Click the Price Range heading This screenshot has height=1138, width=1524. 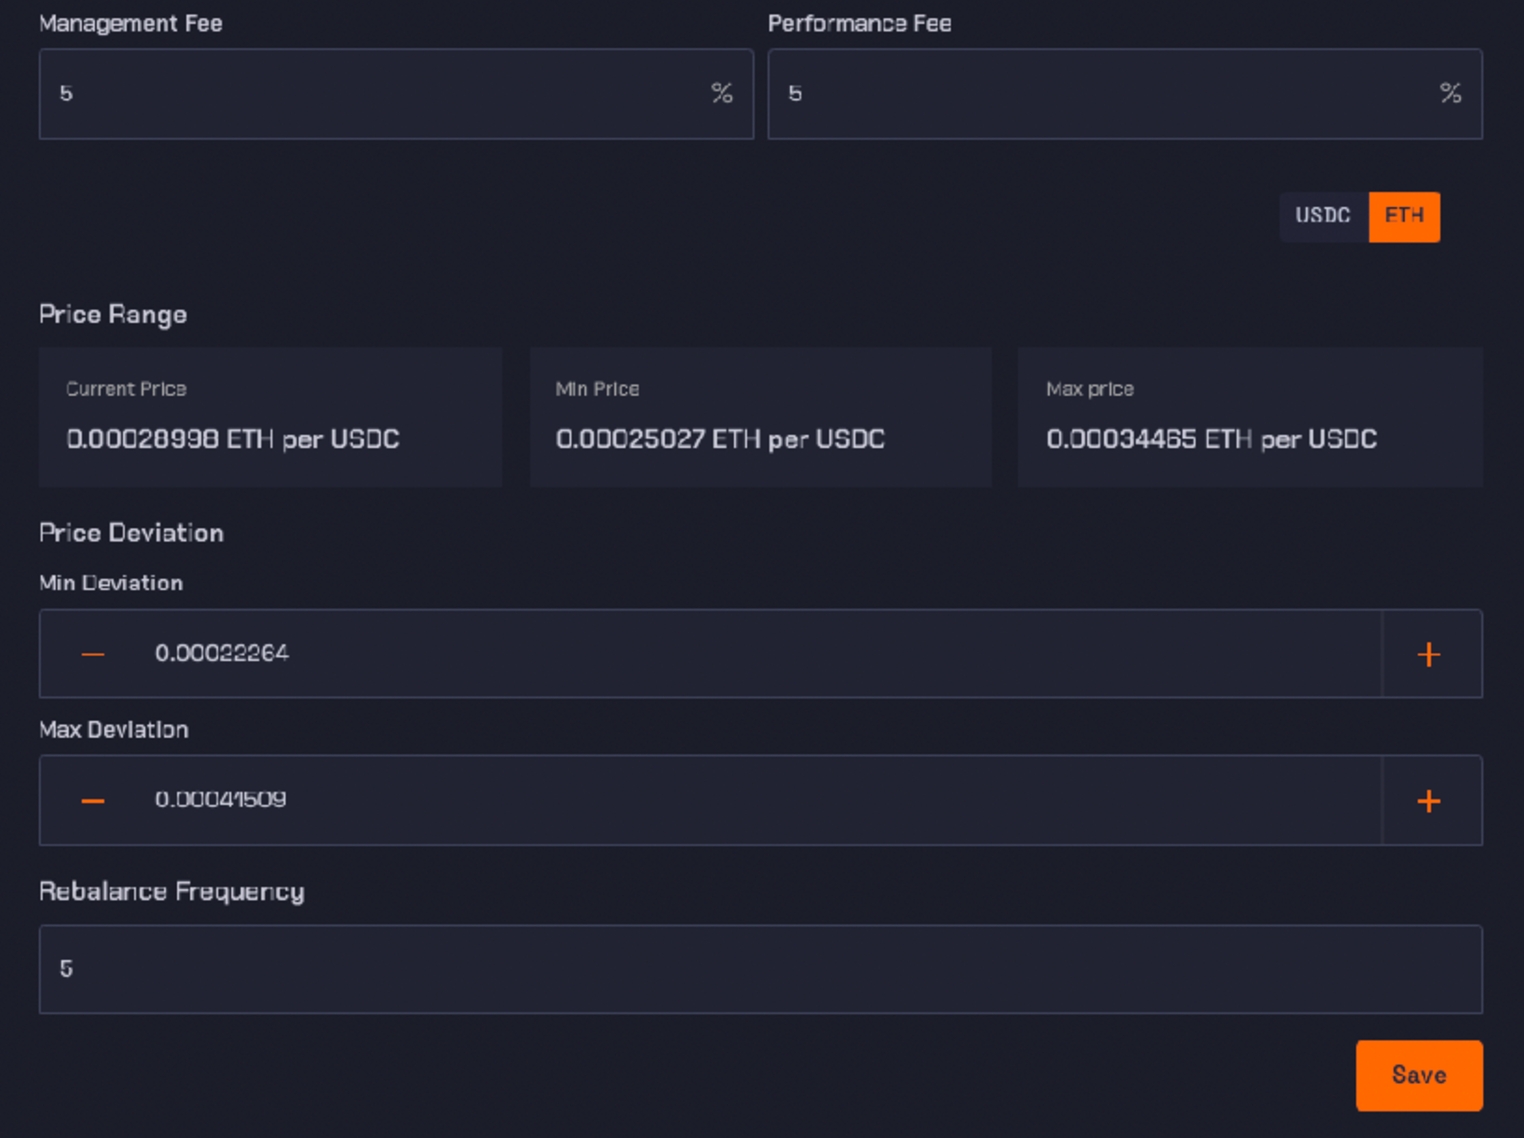coord(113,315)
